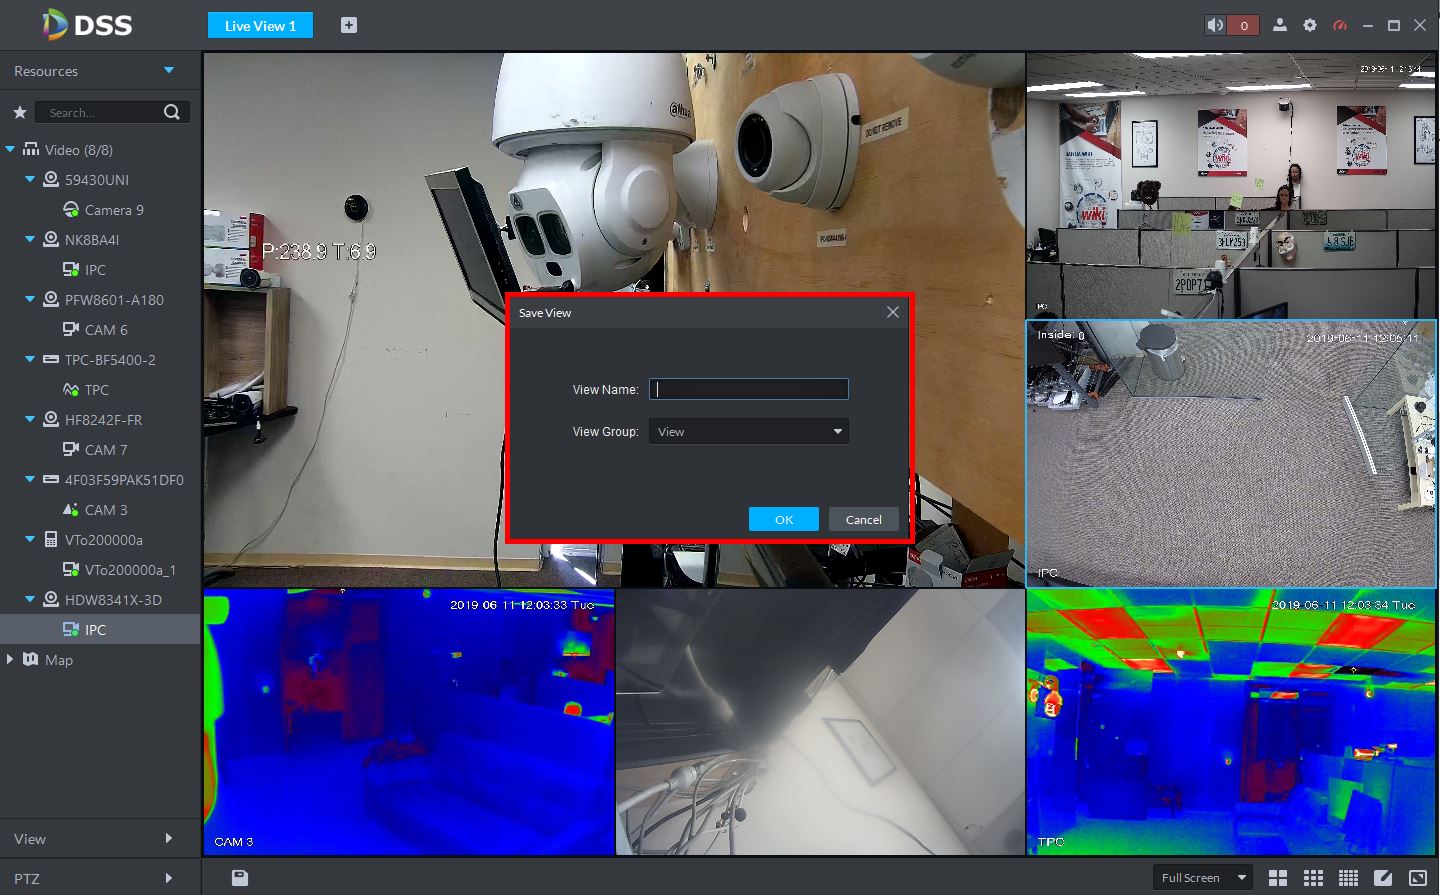Cancel the Save View dialog
This screenshot has width=1440, height=895.
pos(864,519)
